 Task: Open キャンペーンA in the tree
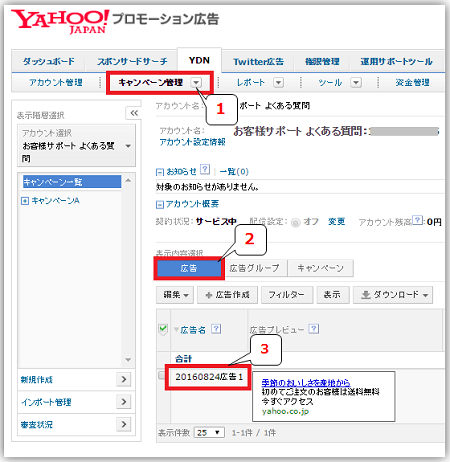[55, 201]
